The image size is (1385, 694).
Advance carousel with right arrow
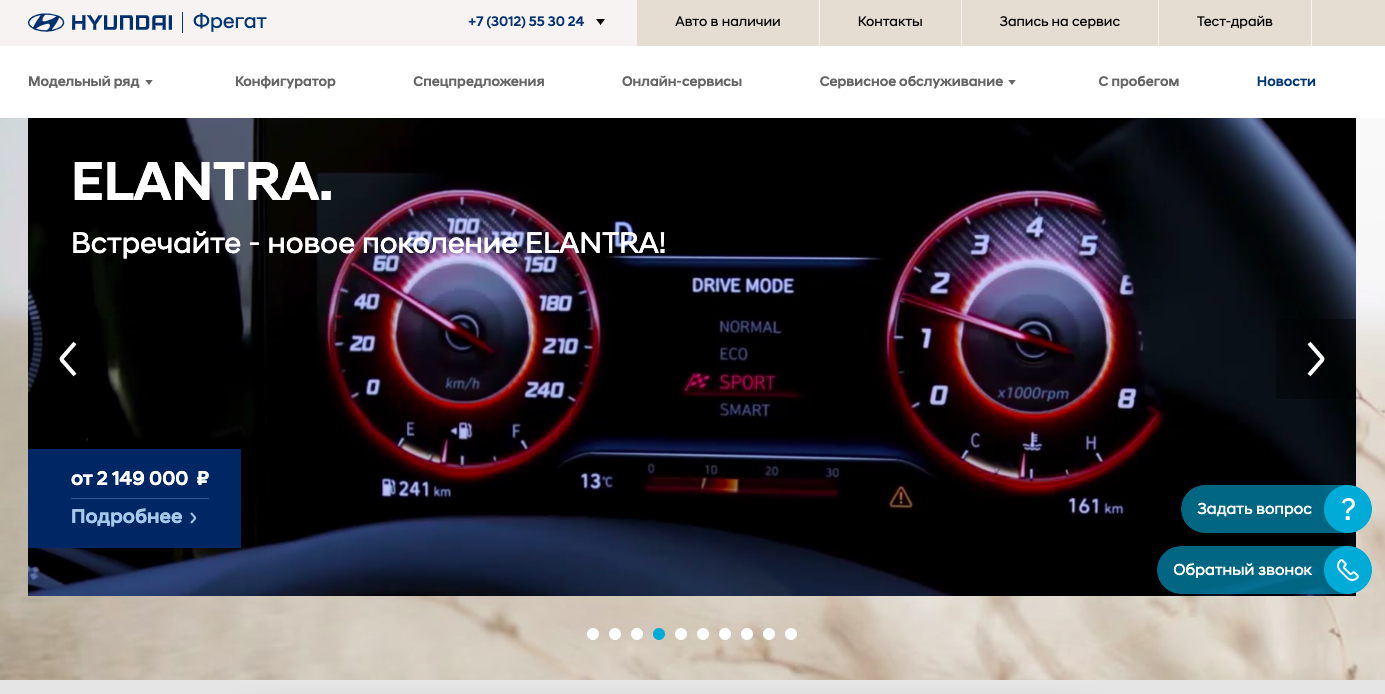coord(1316,359)
